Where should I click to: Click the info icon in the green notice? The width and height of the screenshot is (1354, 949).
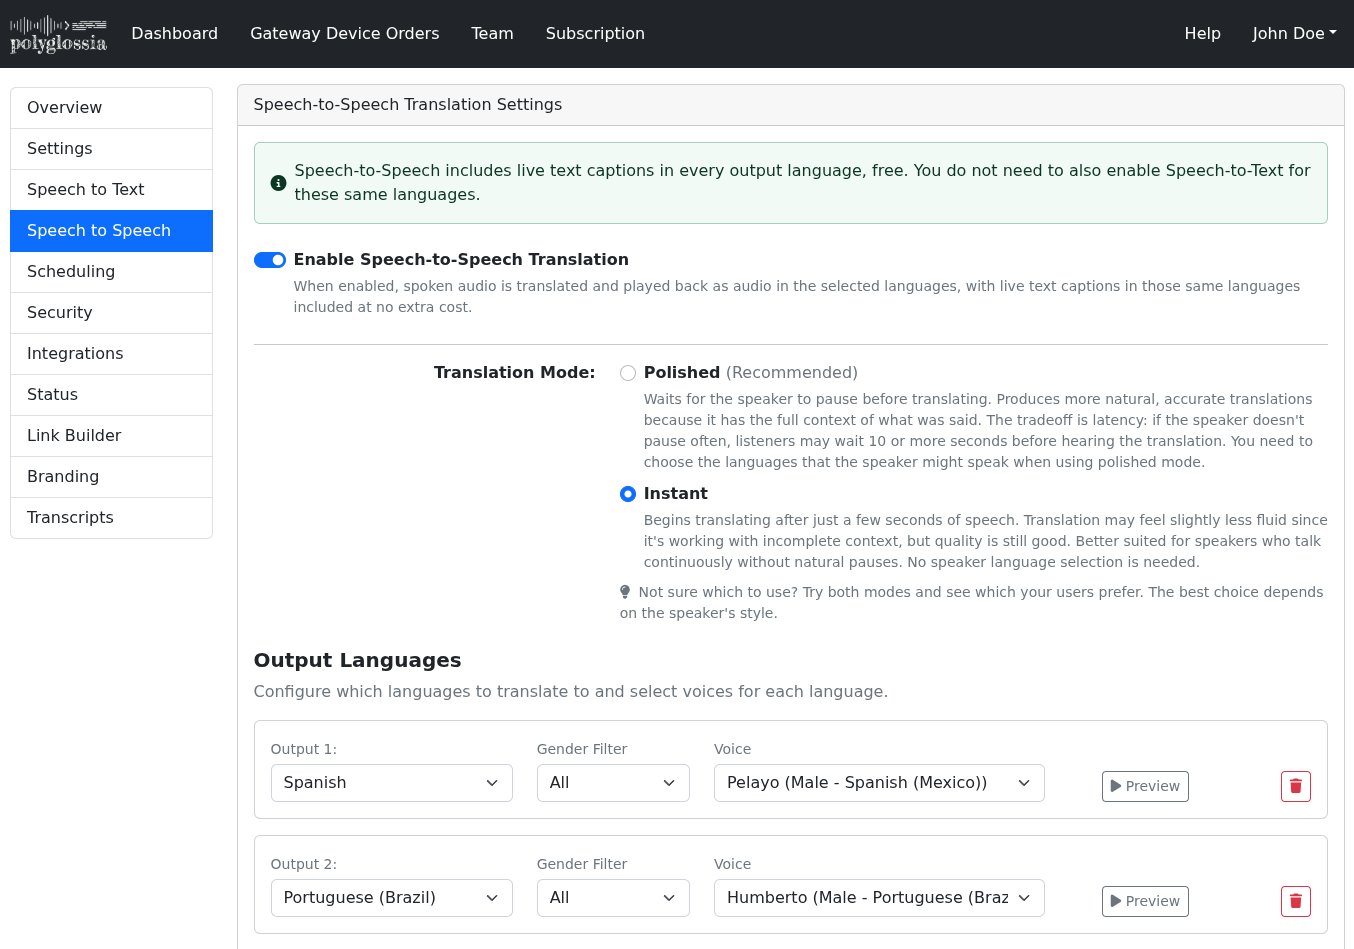click(278, 183)
